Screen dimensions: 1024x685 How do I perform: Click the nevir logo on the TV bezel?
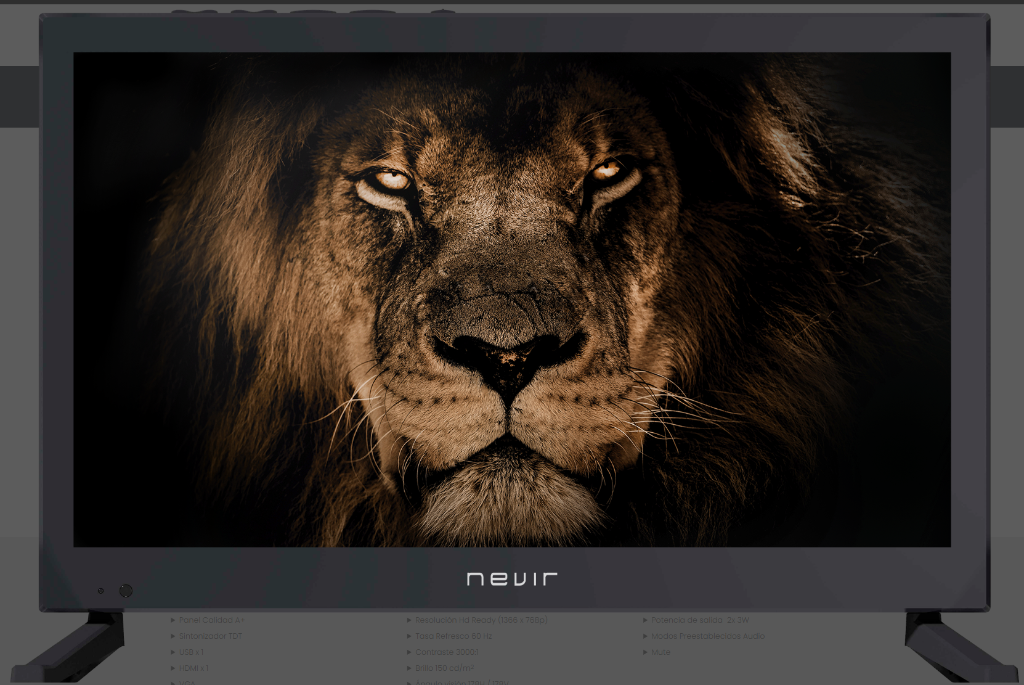(x=512, y=579)
